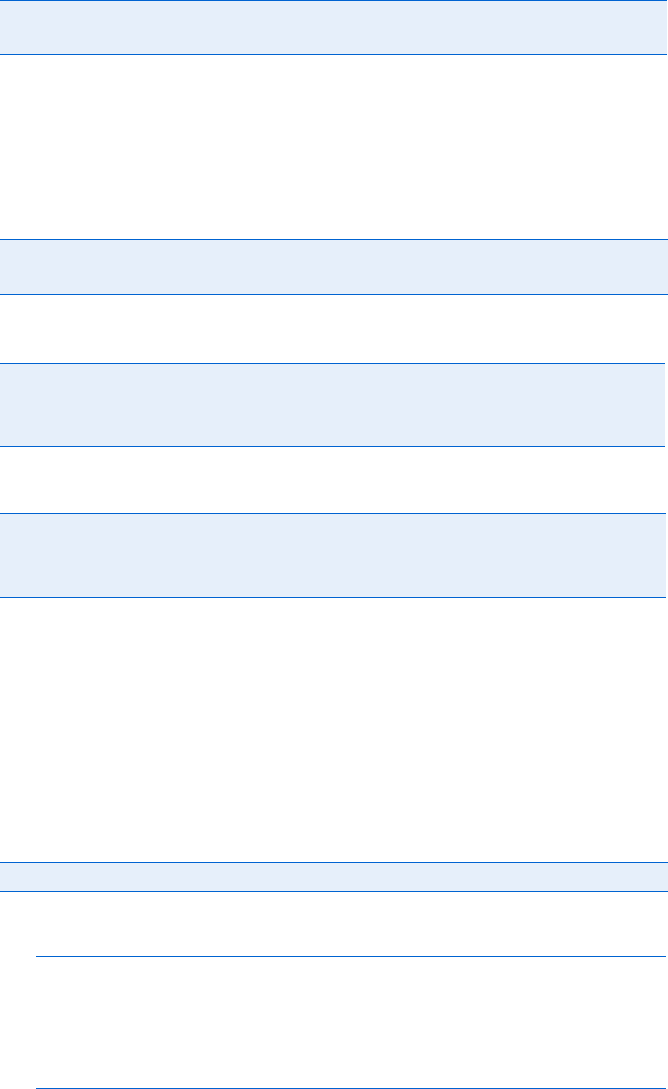Click the topmost blue shaded header band

click(x=333, y=27)
